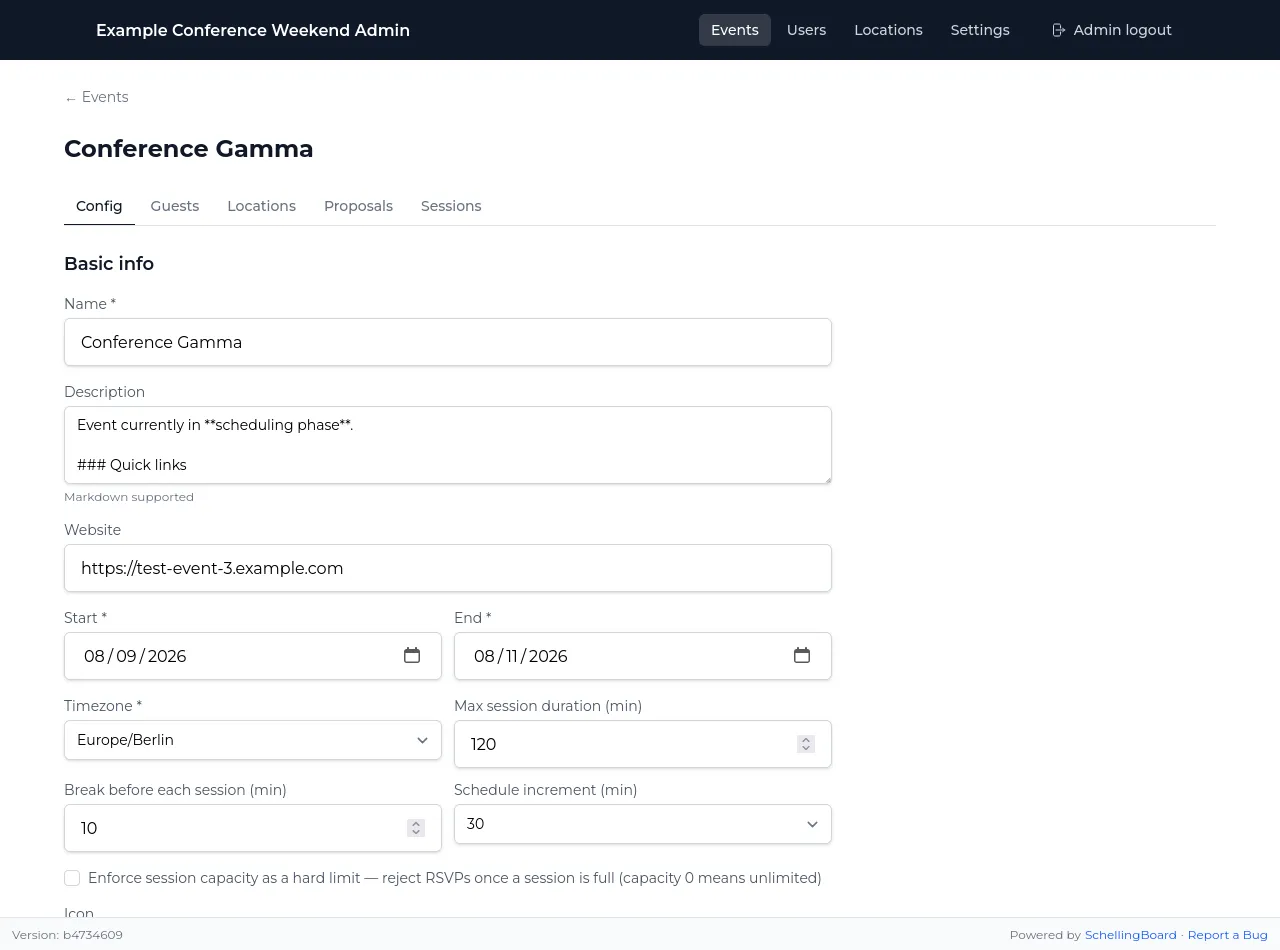1280x950 pixels.
Task: Click Max session duration spinner arrows
Action: 806,744
